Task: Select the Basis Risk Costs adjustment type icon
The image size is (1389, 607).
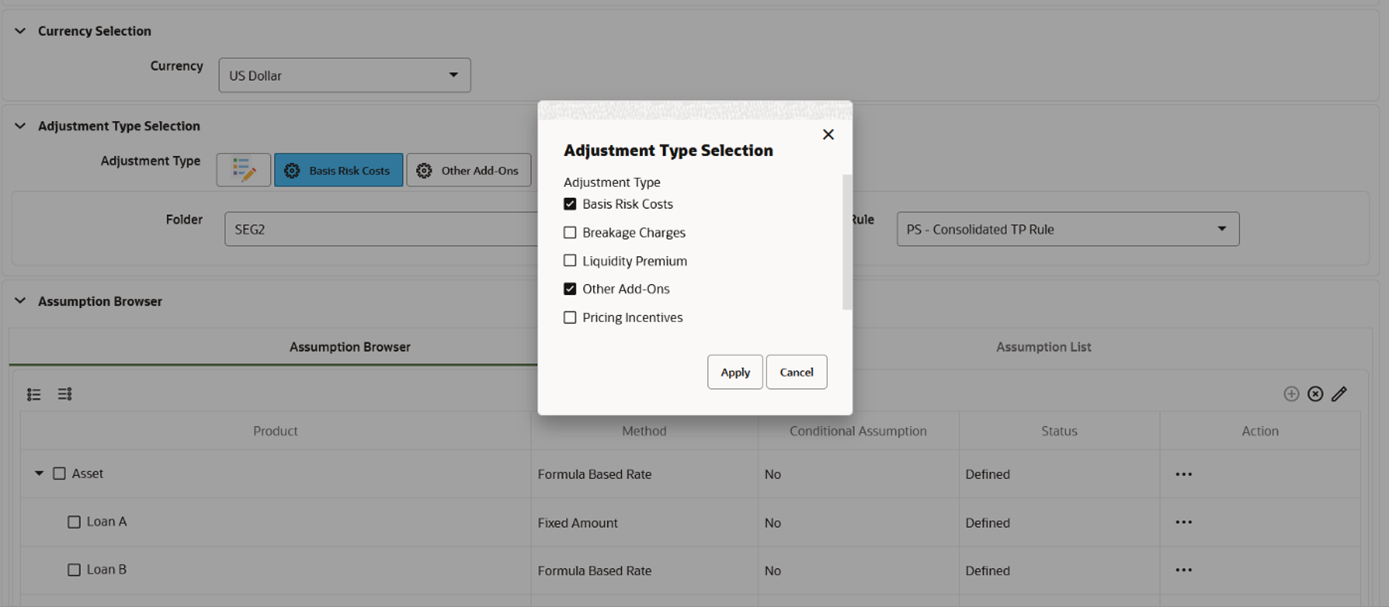Action: pyautogui.click(x=338, y=169)
